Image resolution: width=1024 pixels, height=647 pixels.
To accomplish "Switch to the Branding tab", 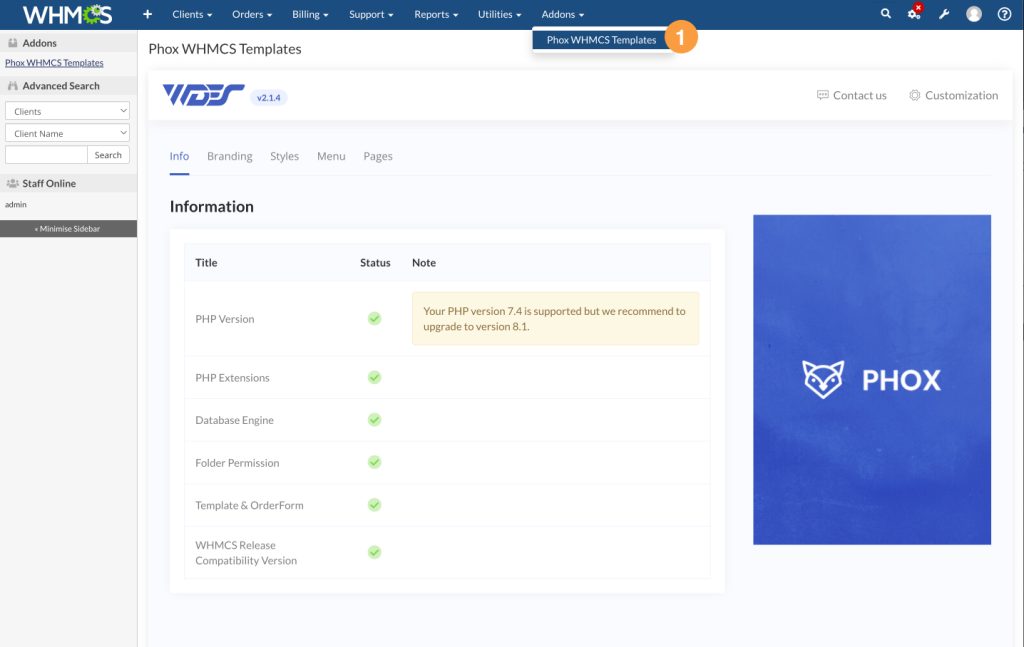I will (230, 156).
